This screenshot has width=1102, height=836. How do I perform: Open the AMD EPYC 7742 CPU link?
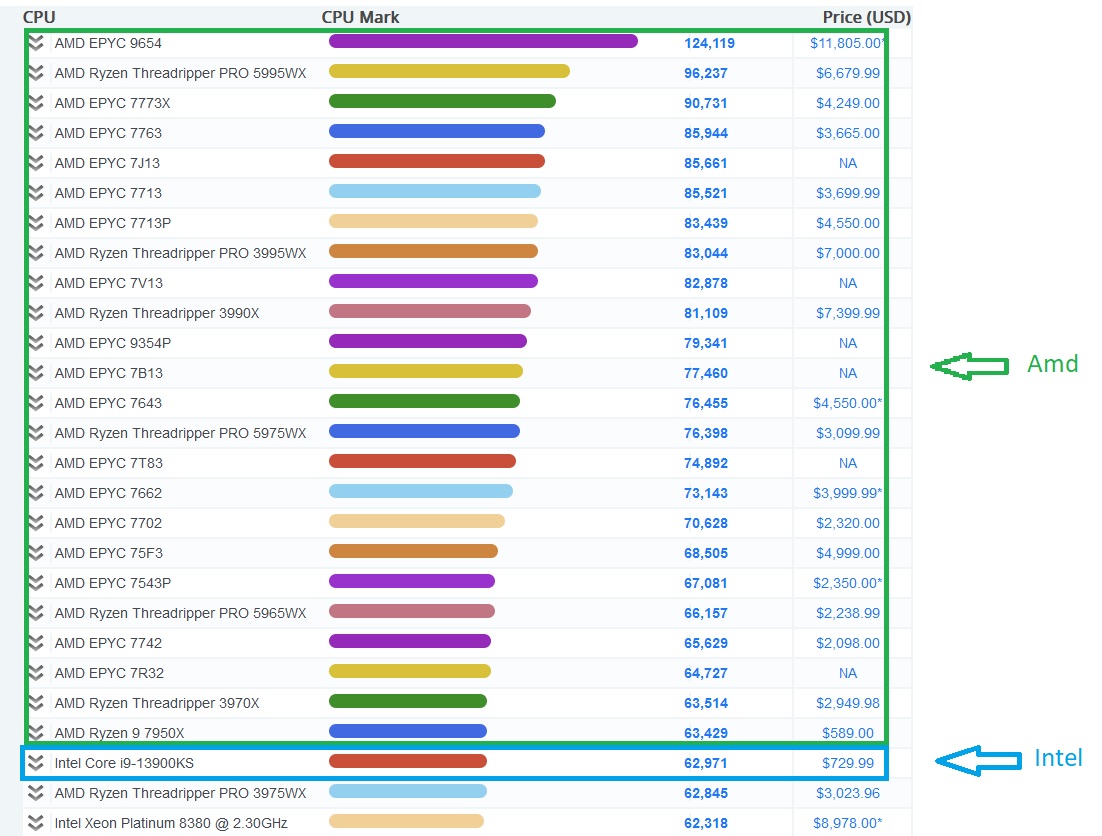coord(108,644)
